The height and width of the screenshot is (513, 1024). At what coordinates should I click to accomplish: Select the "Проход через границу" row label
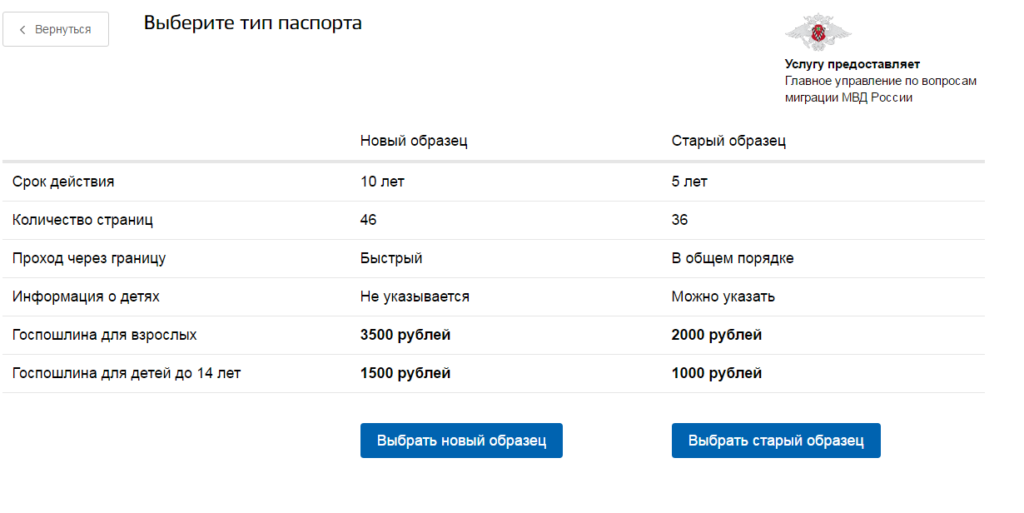pyautogui.click(x=89, y=258)
